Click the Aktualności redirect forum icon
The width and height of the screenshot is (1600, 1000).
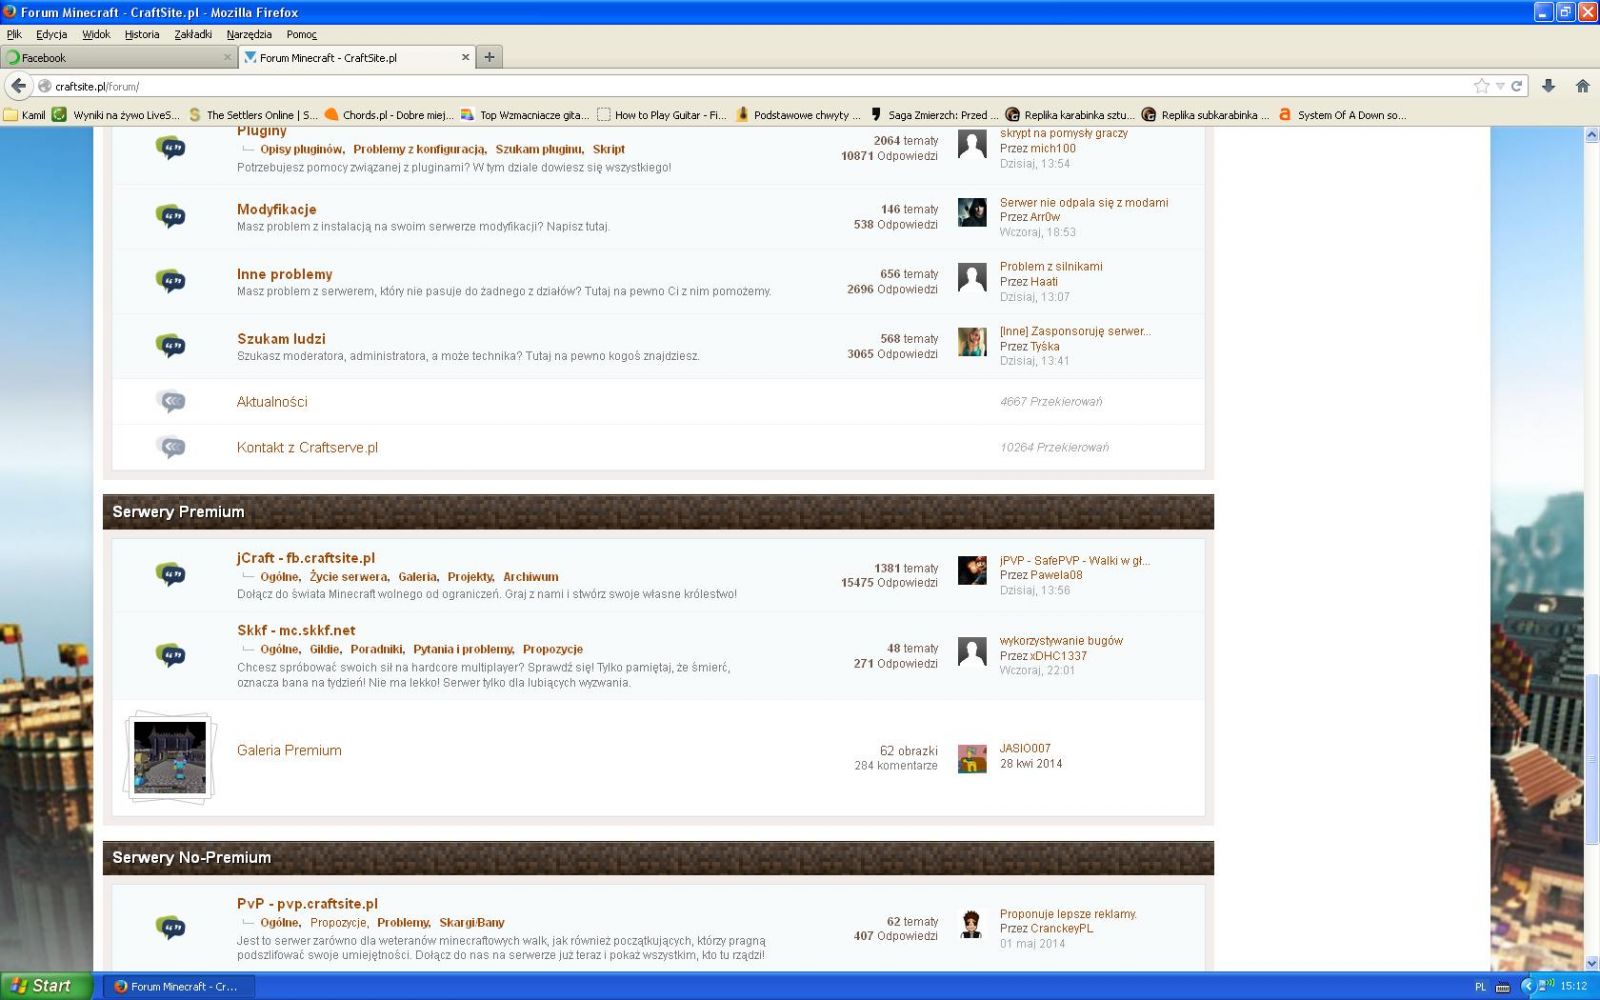tap(172, 402)
